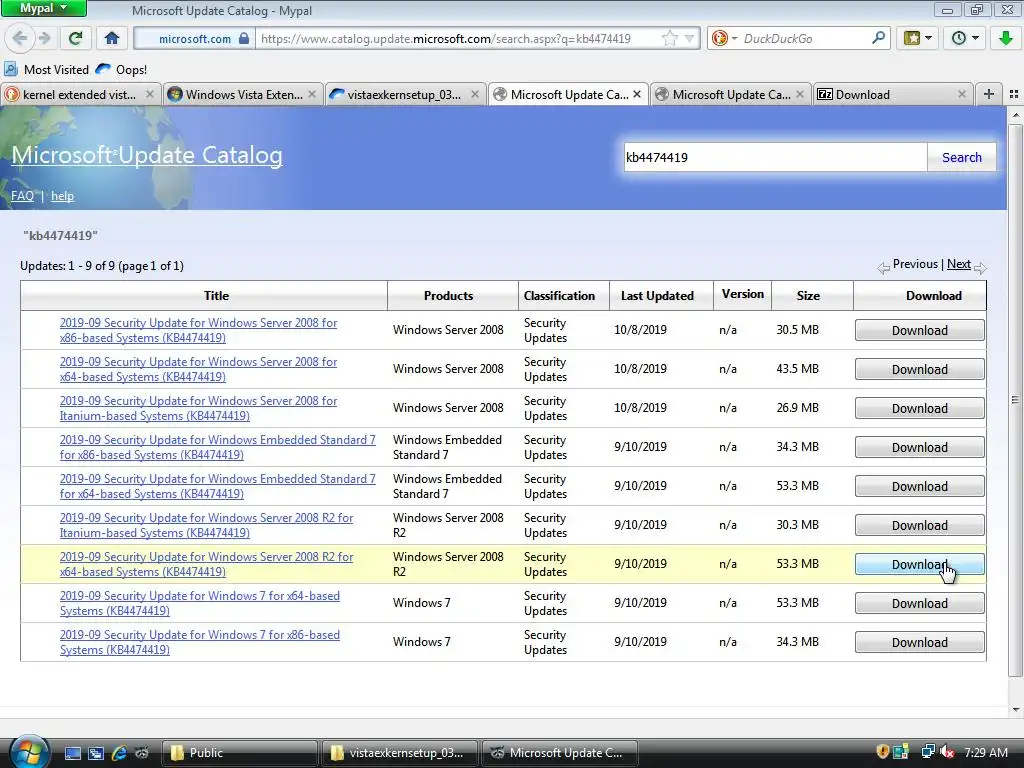Open the Most Visited bookmarks folder

47,69
